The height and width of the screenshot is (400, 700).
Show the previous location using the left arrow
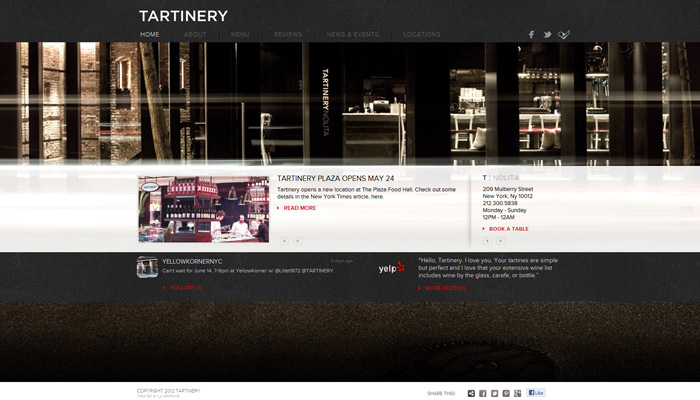(487, 241)
